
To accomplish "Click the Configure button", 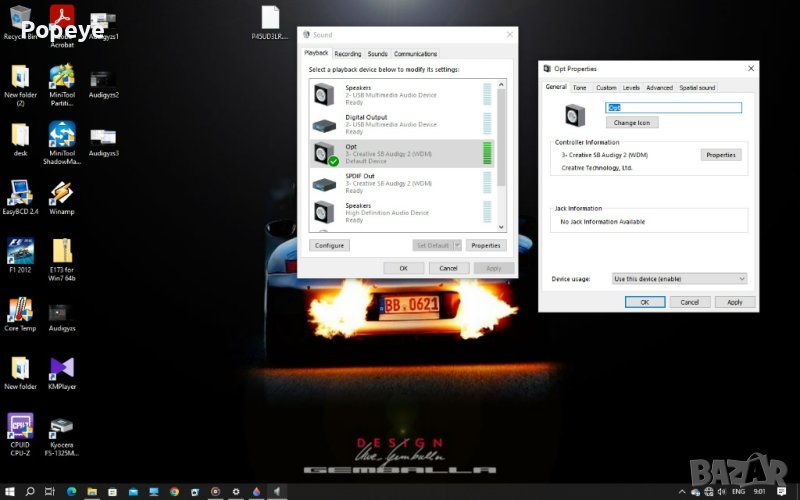I will click(x=329, y=245).
